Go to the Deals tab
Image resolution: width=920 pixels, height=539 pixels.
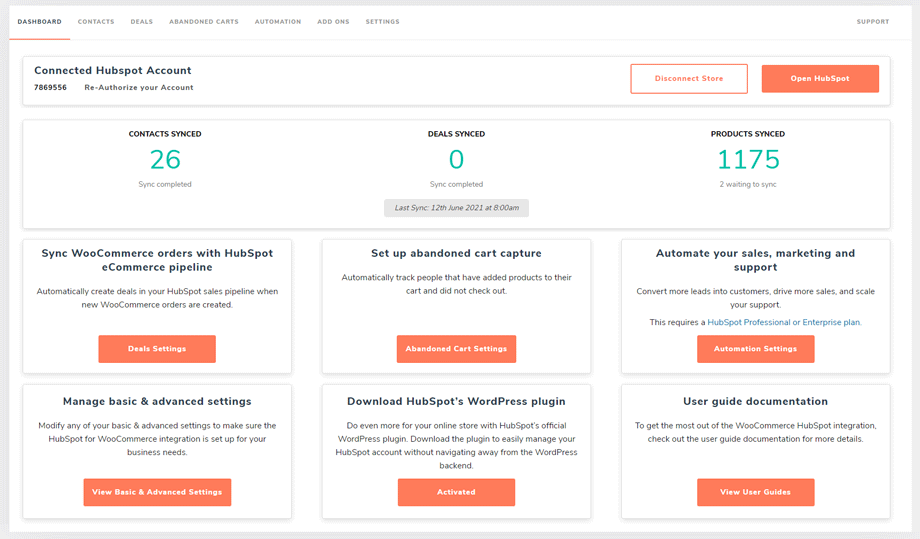pyautogui.click(x=141, y=22)
